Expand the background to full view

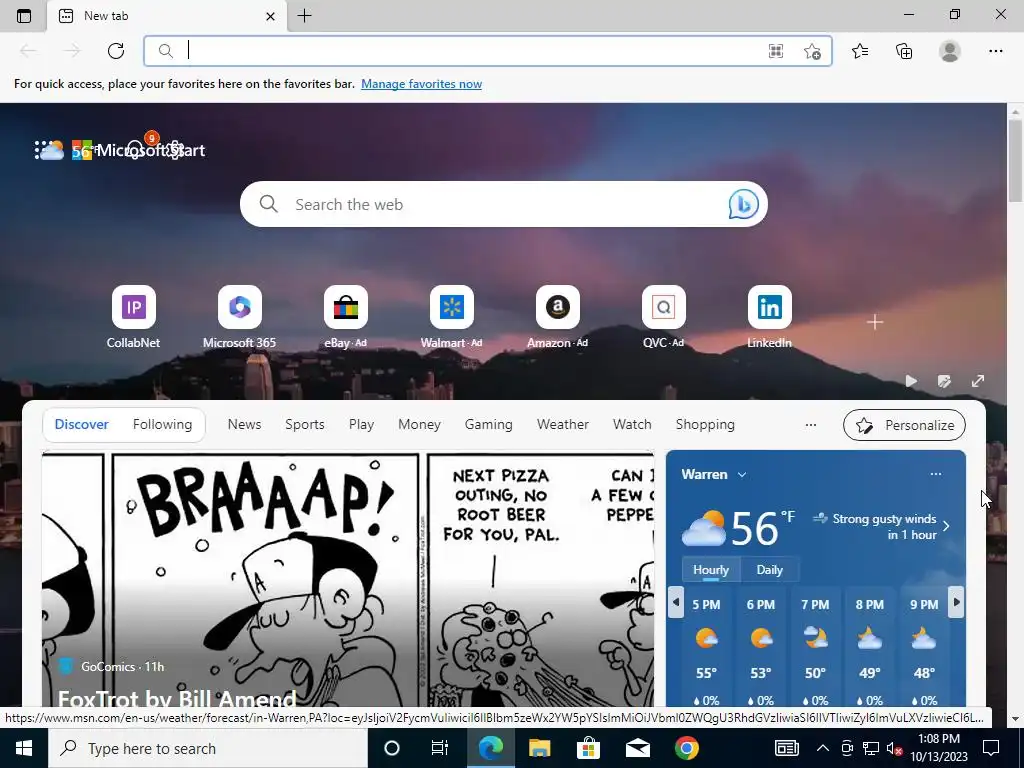coord(978,381)
